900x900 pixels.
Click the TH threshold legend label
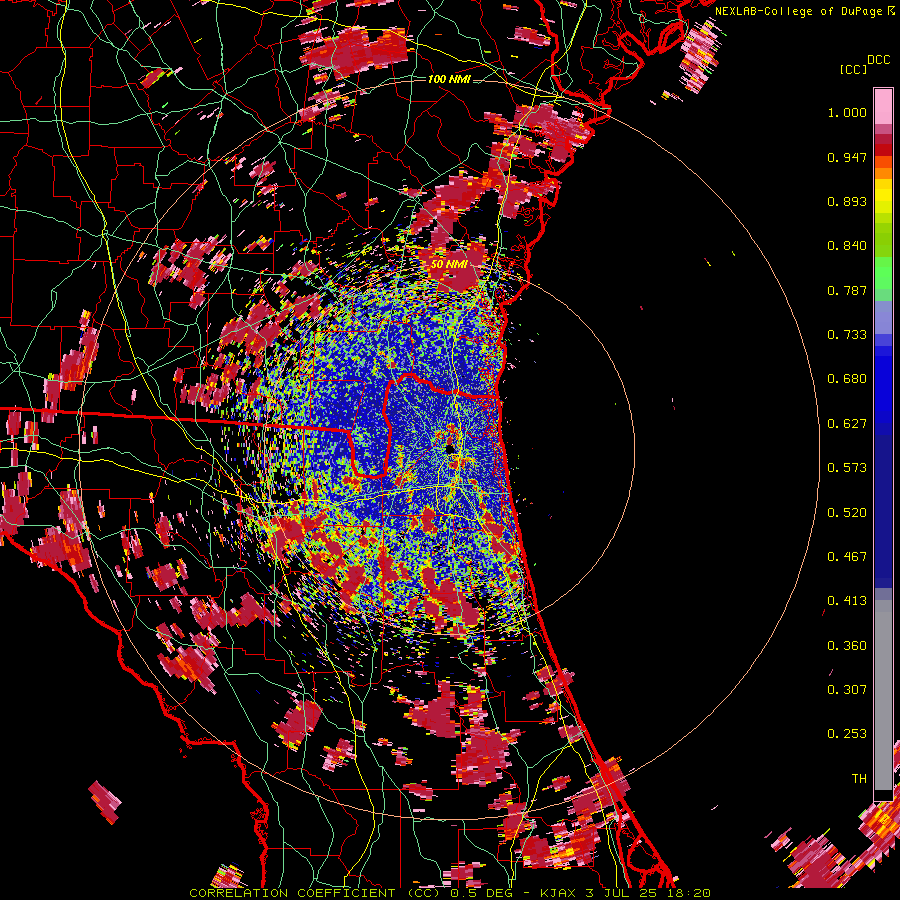click(x=859, y=779)
